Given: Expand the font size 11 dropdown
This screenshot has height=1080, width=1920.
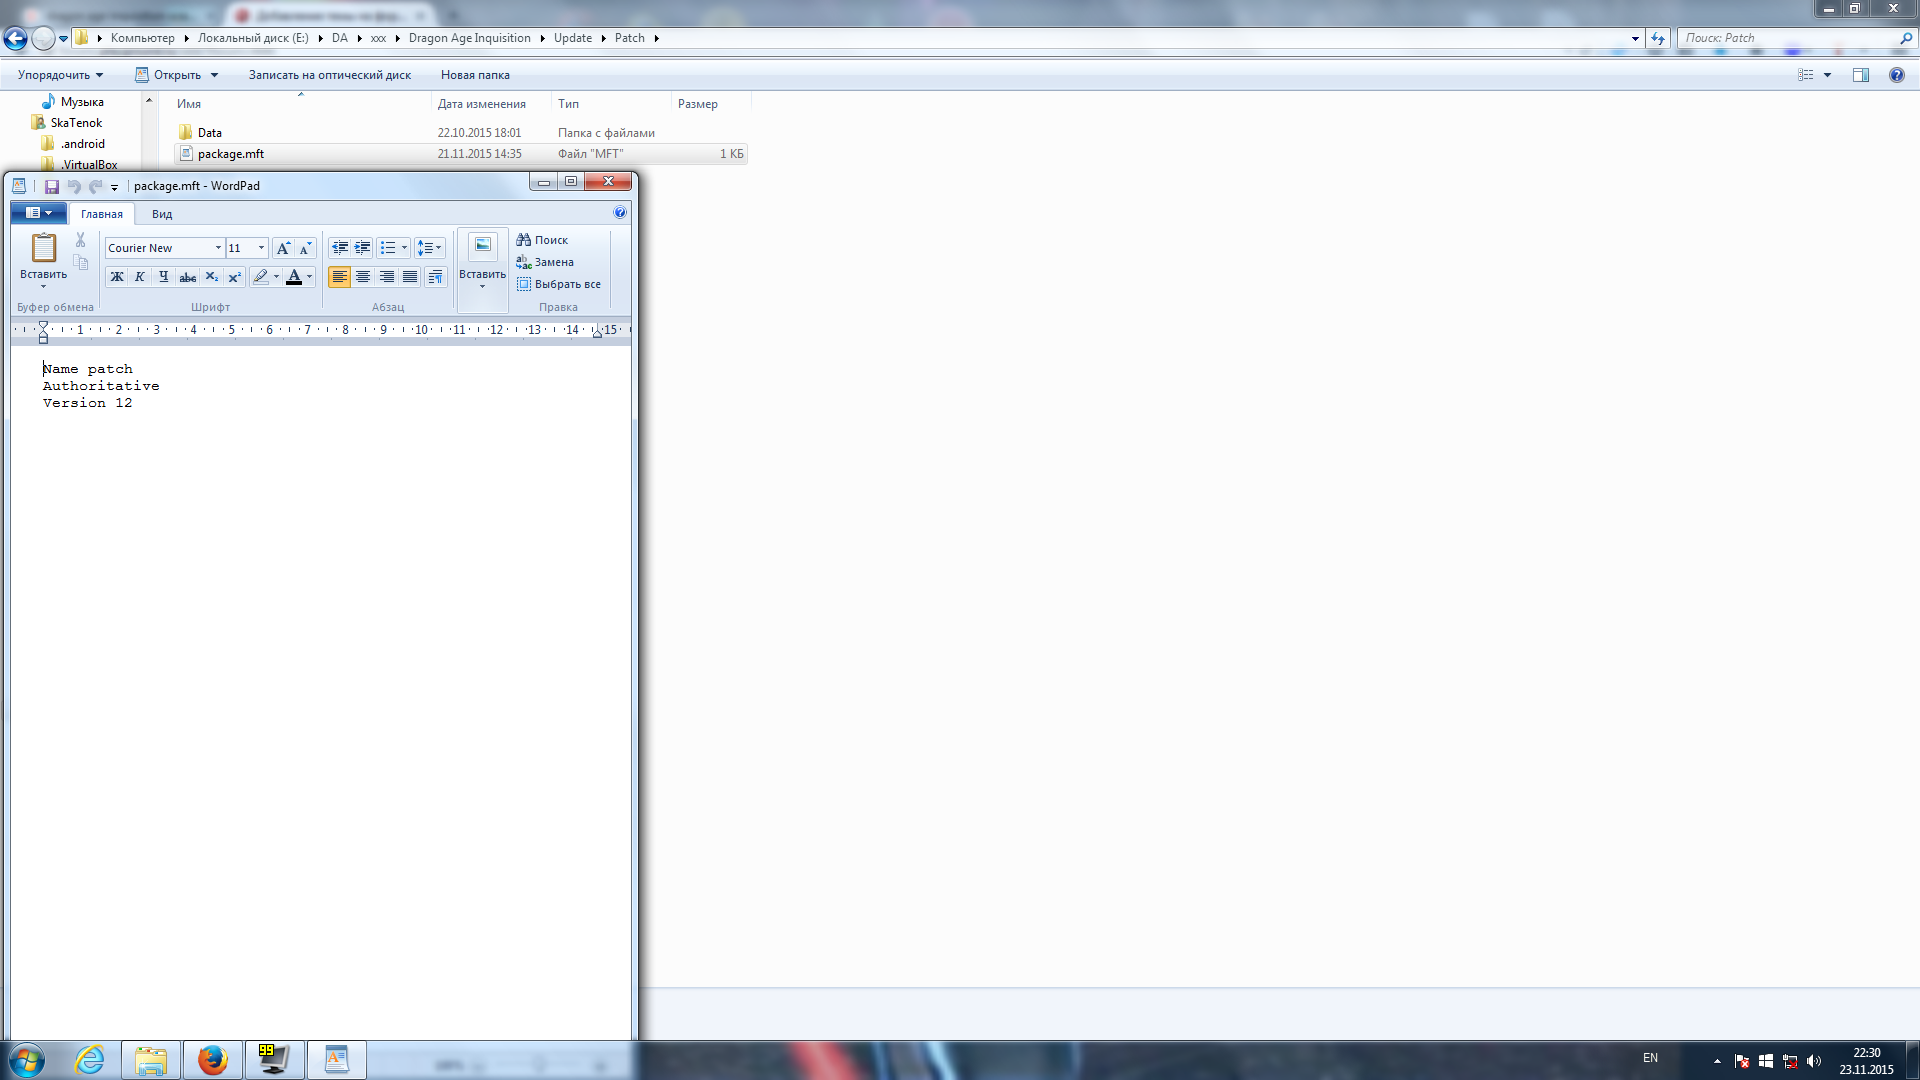Looking at the screenshot, I should [261, 248].
